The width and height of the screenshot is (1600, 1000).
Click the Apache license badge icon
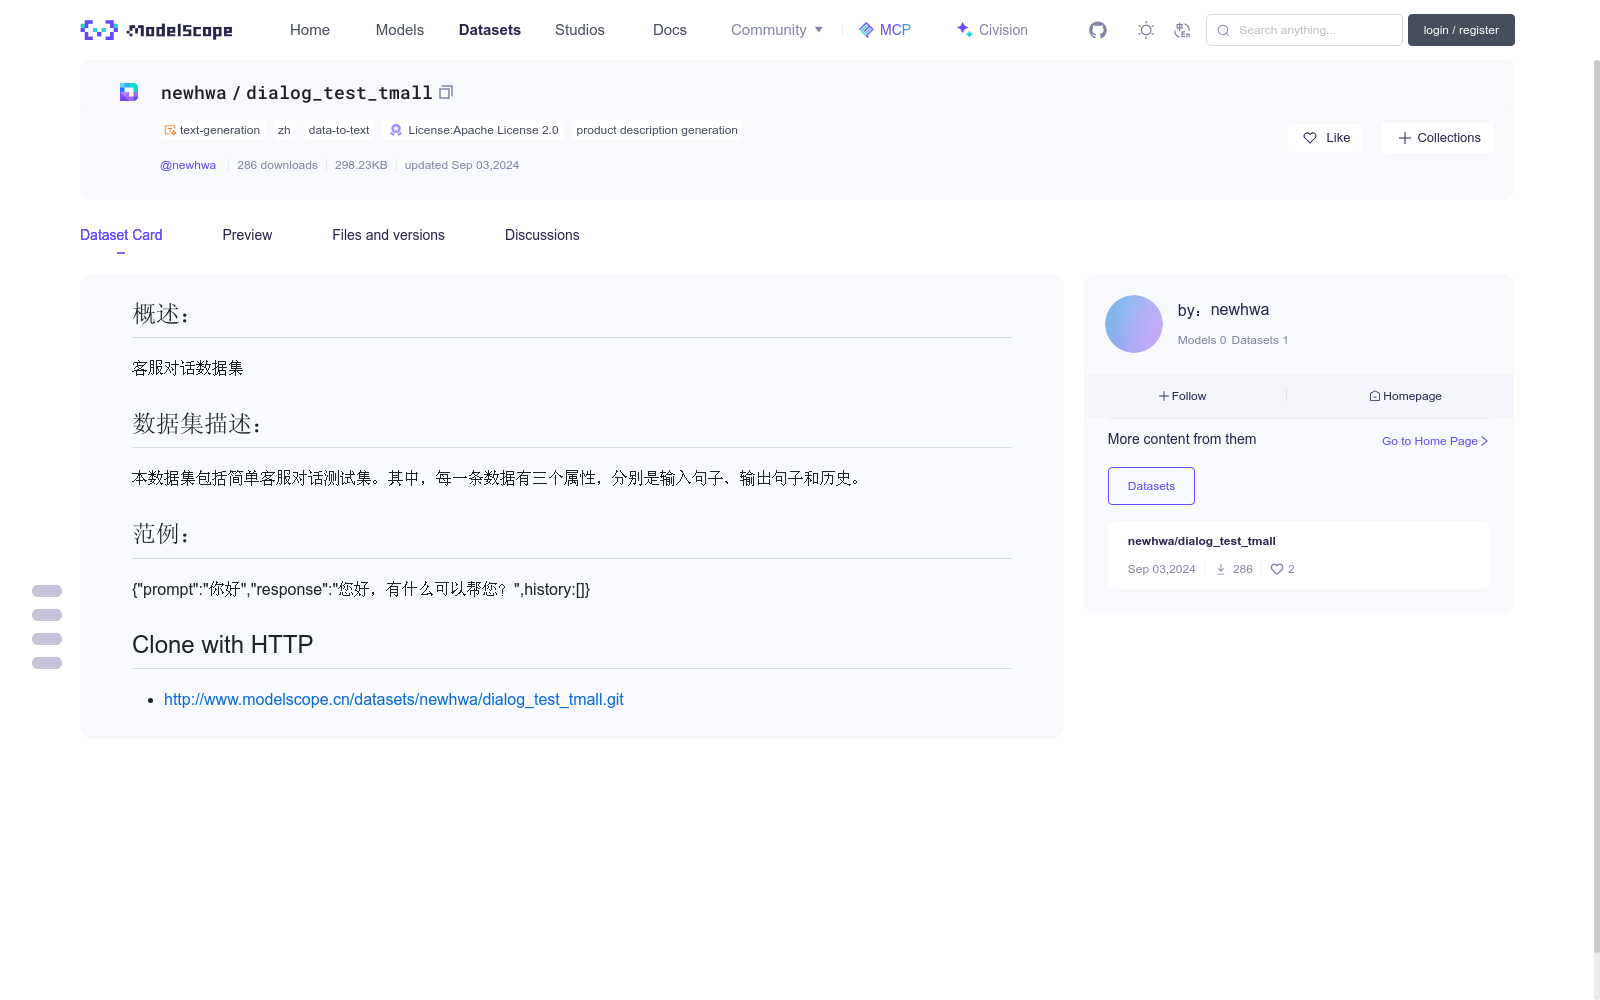(396, 130)
